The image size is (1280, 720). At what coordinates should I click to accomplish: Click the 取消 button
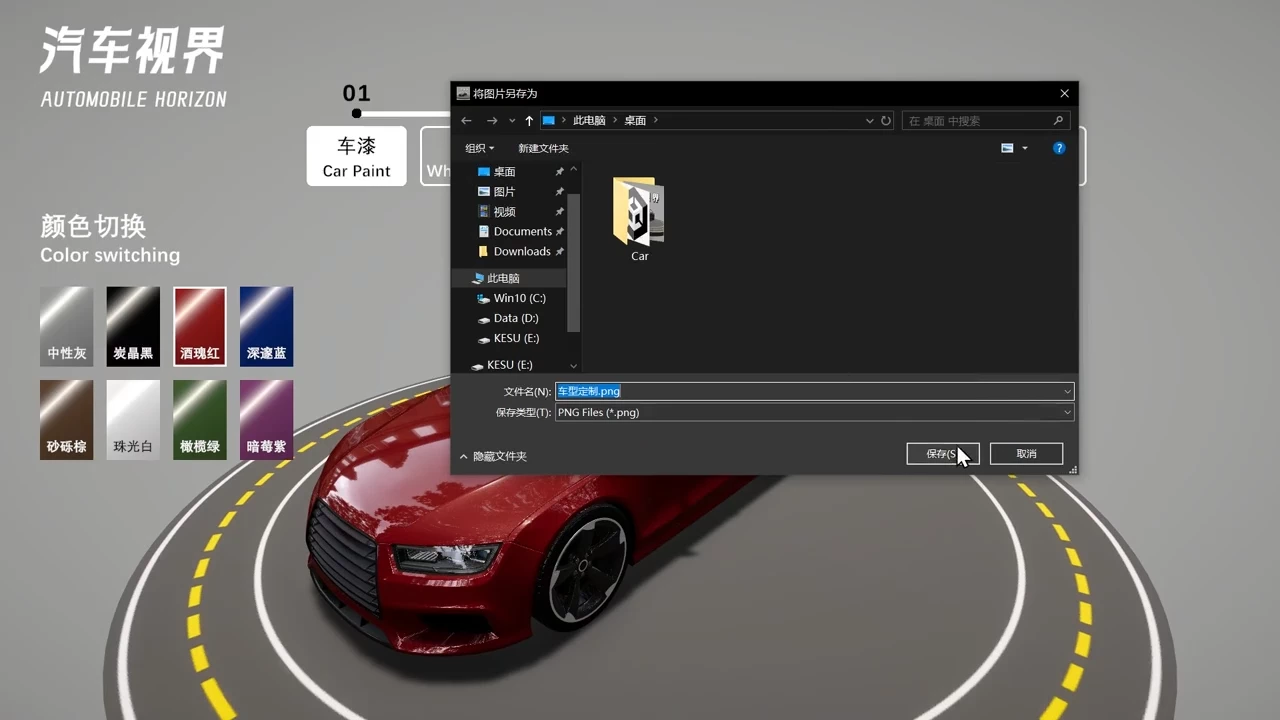click(x=1026, y=454)
